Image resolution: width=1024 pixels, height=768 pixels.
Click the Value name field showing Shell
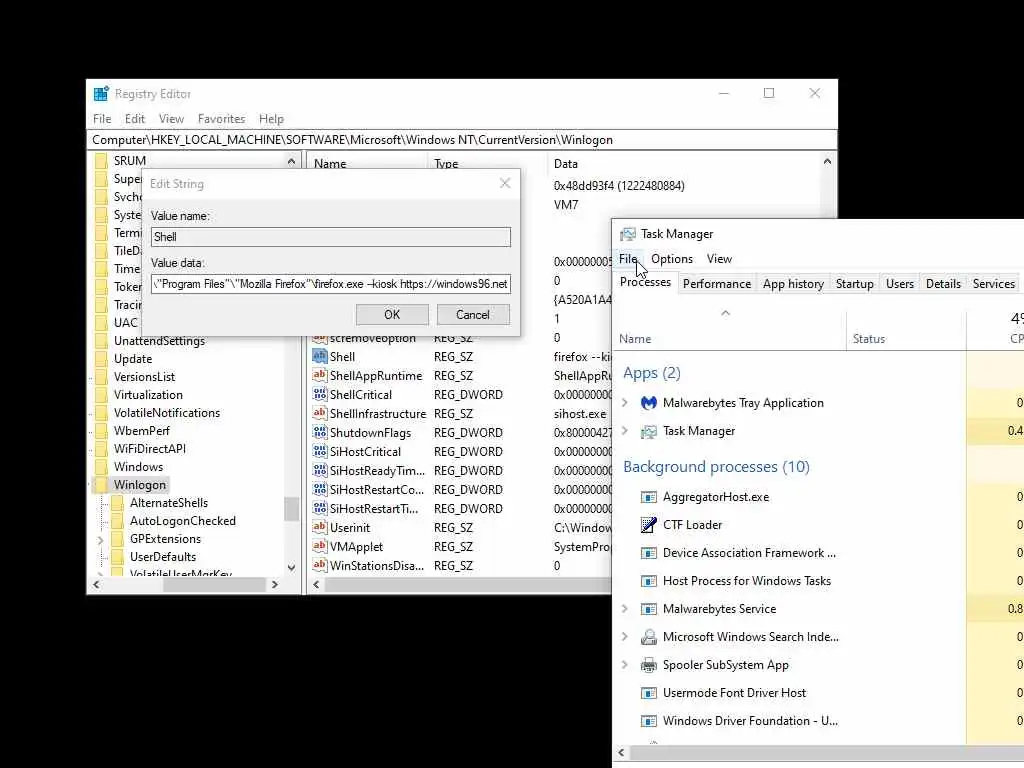[x=330, y=237]
